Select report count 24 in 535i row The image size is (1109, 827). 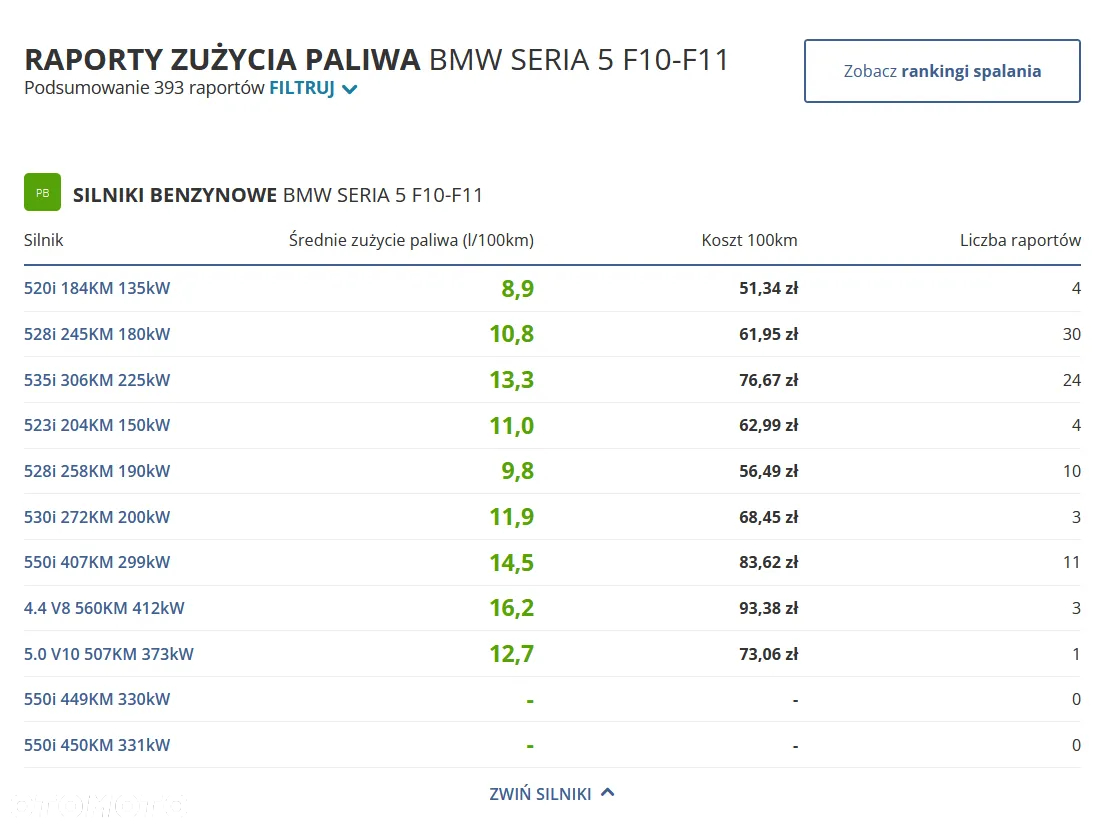[1072, 380]
